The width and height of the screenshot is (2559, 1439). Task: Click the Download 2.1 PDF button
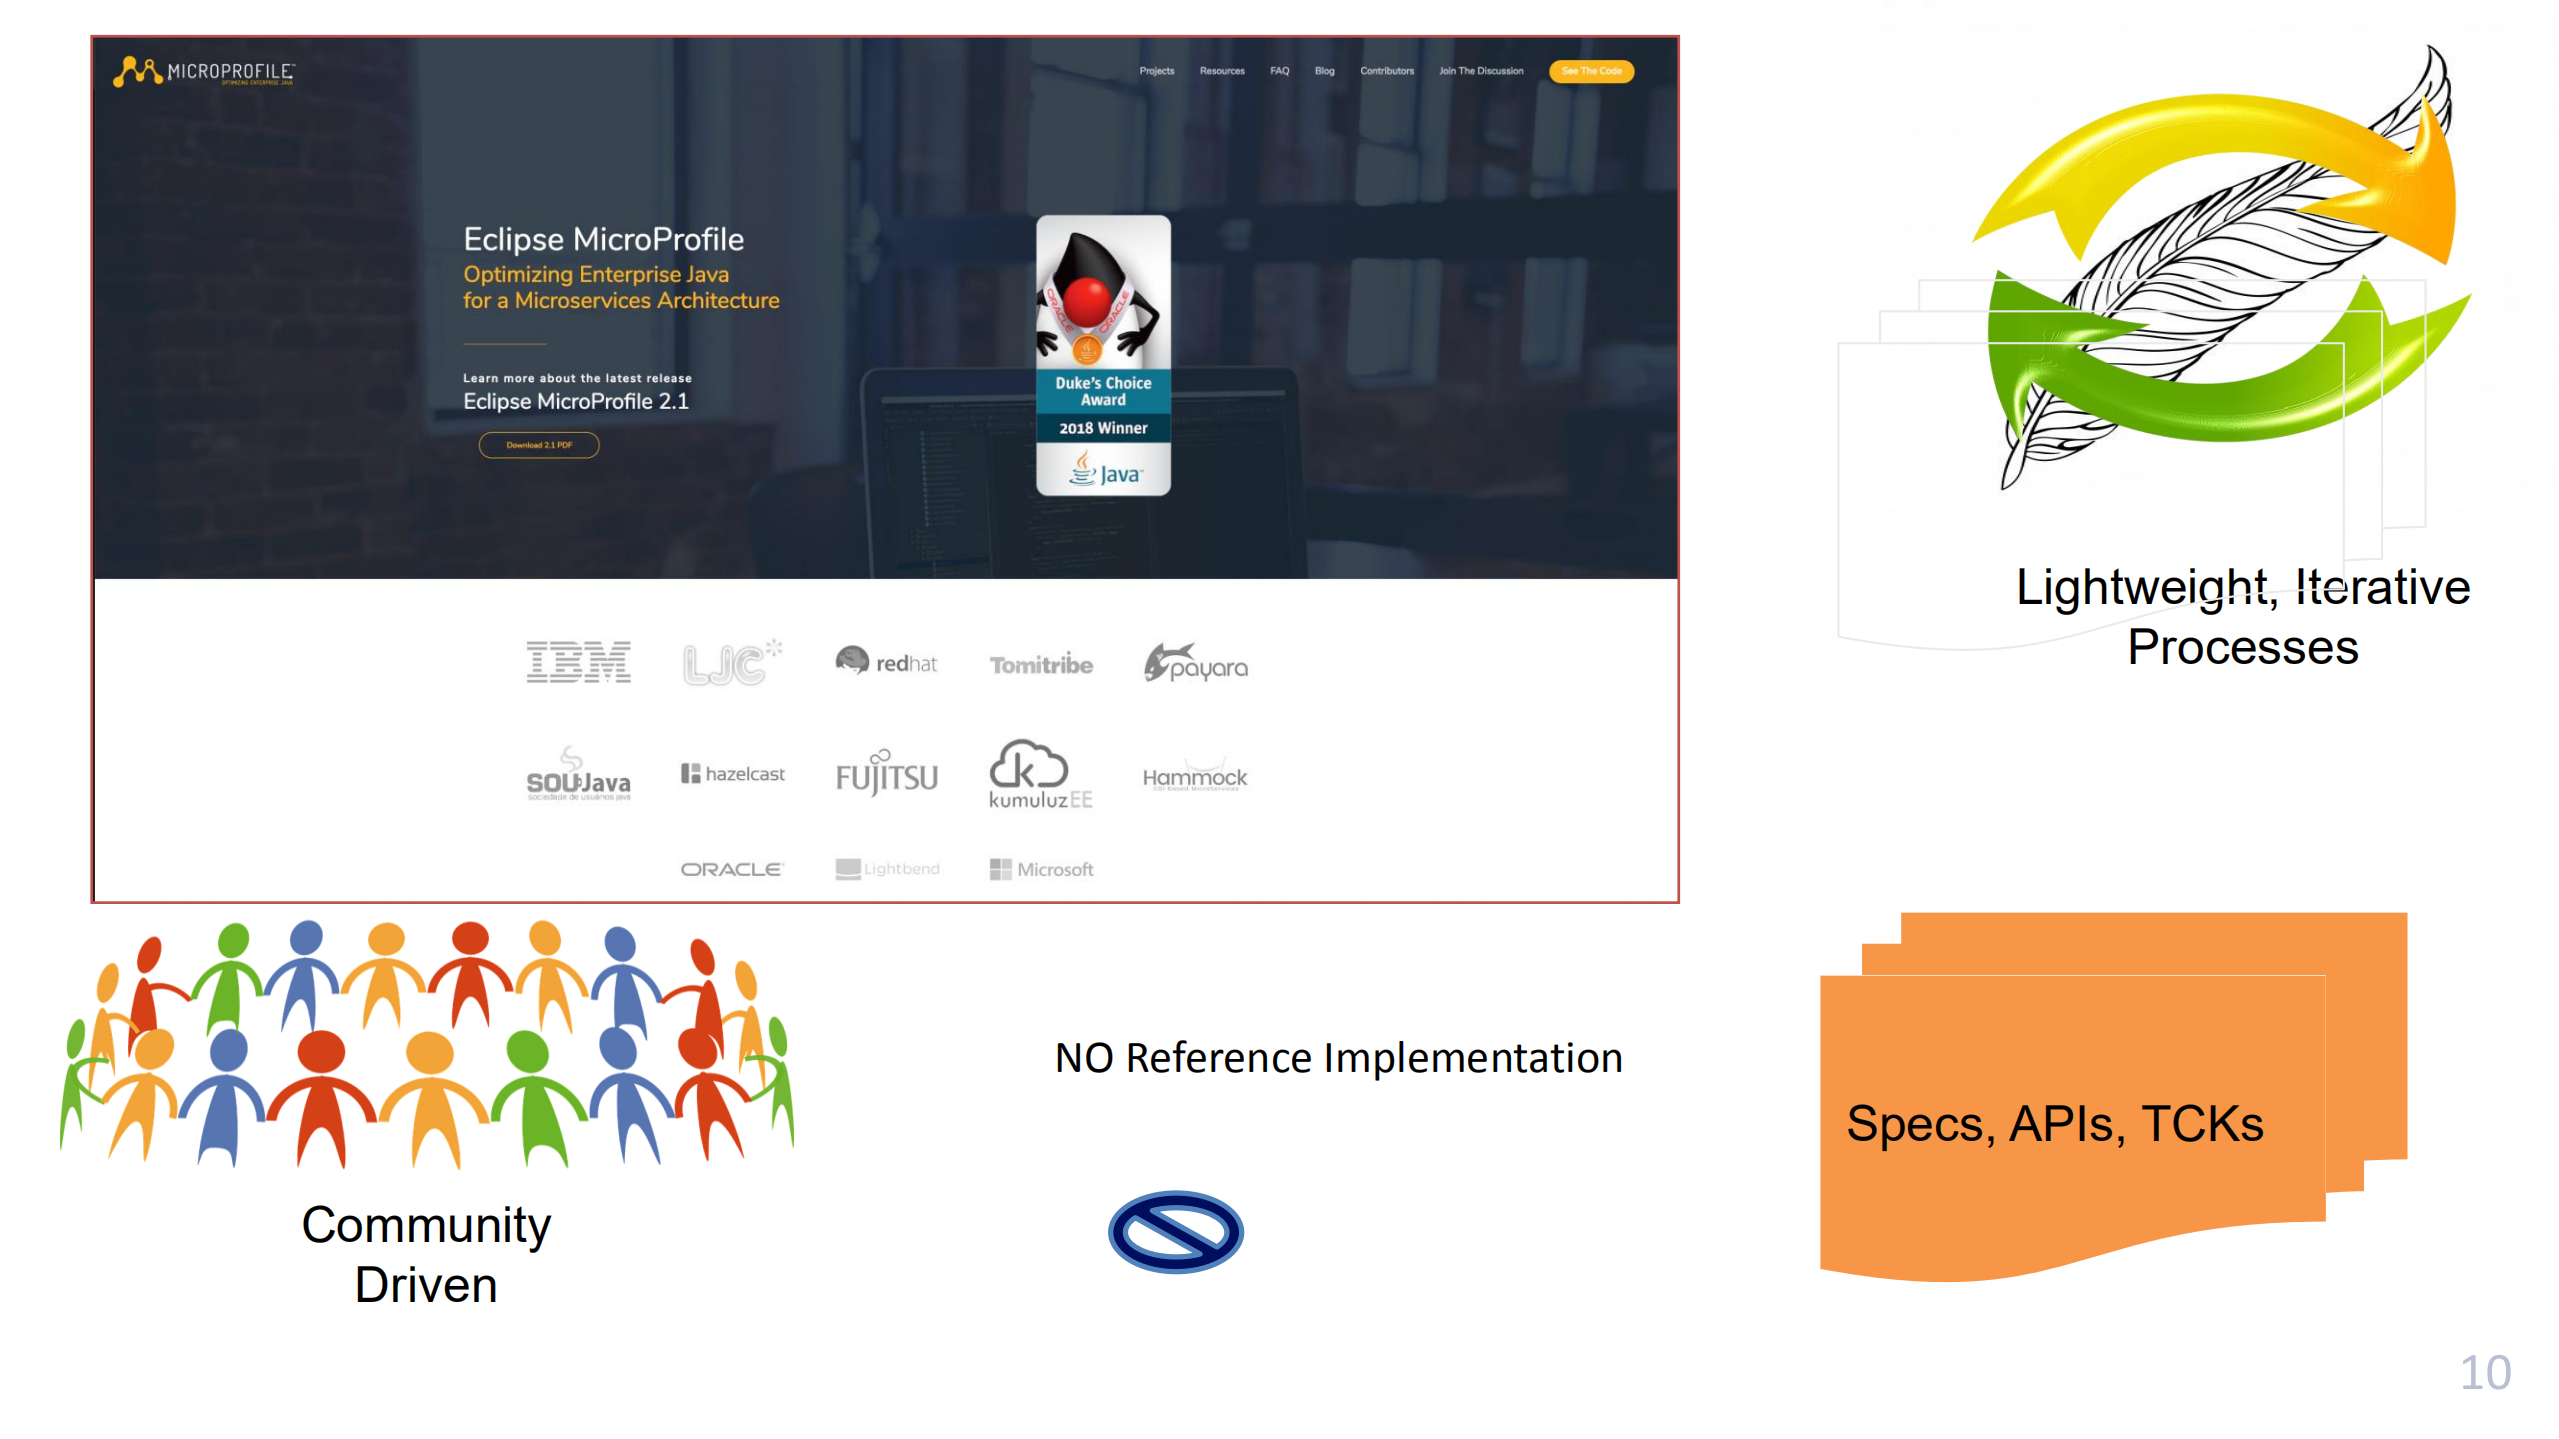pos(539,445)
